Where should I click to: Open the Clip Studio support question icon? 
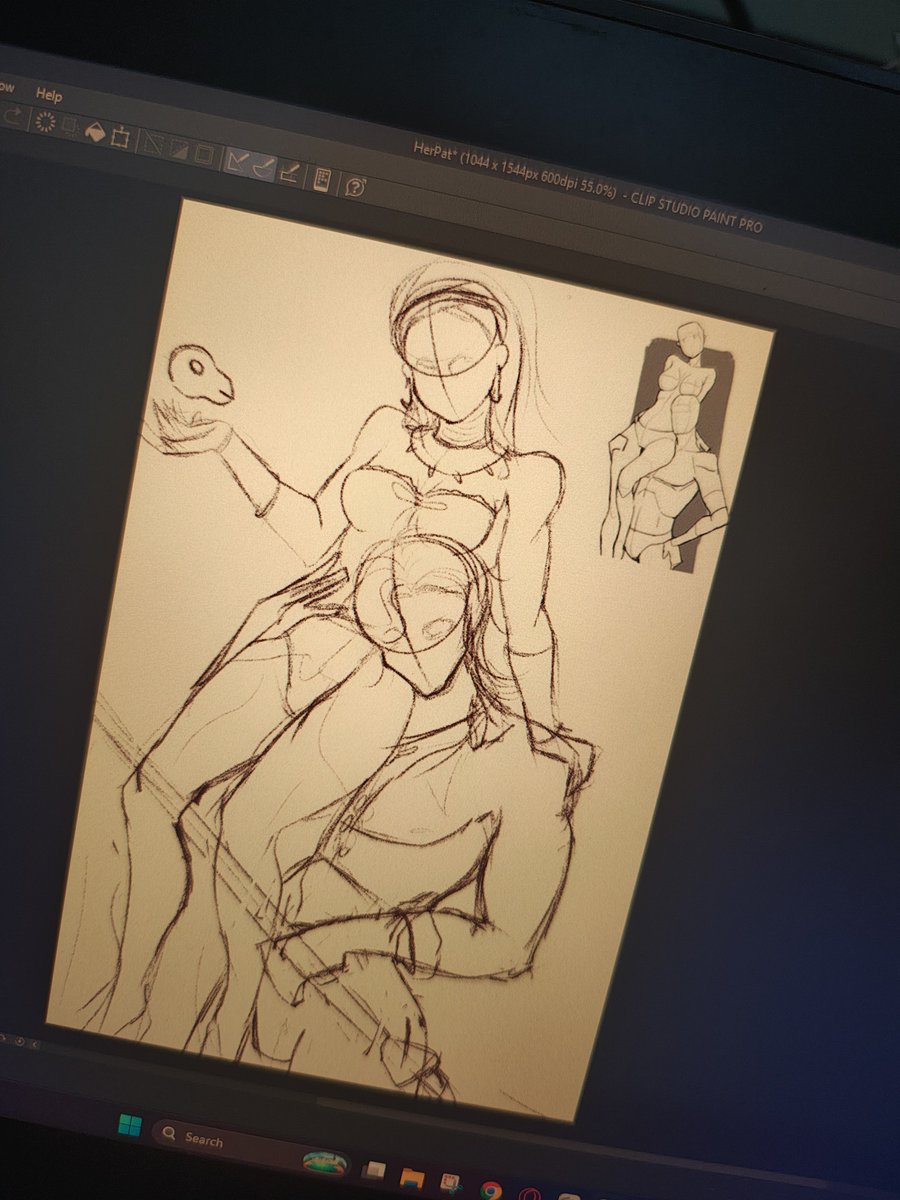tap(355, 185)
